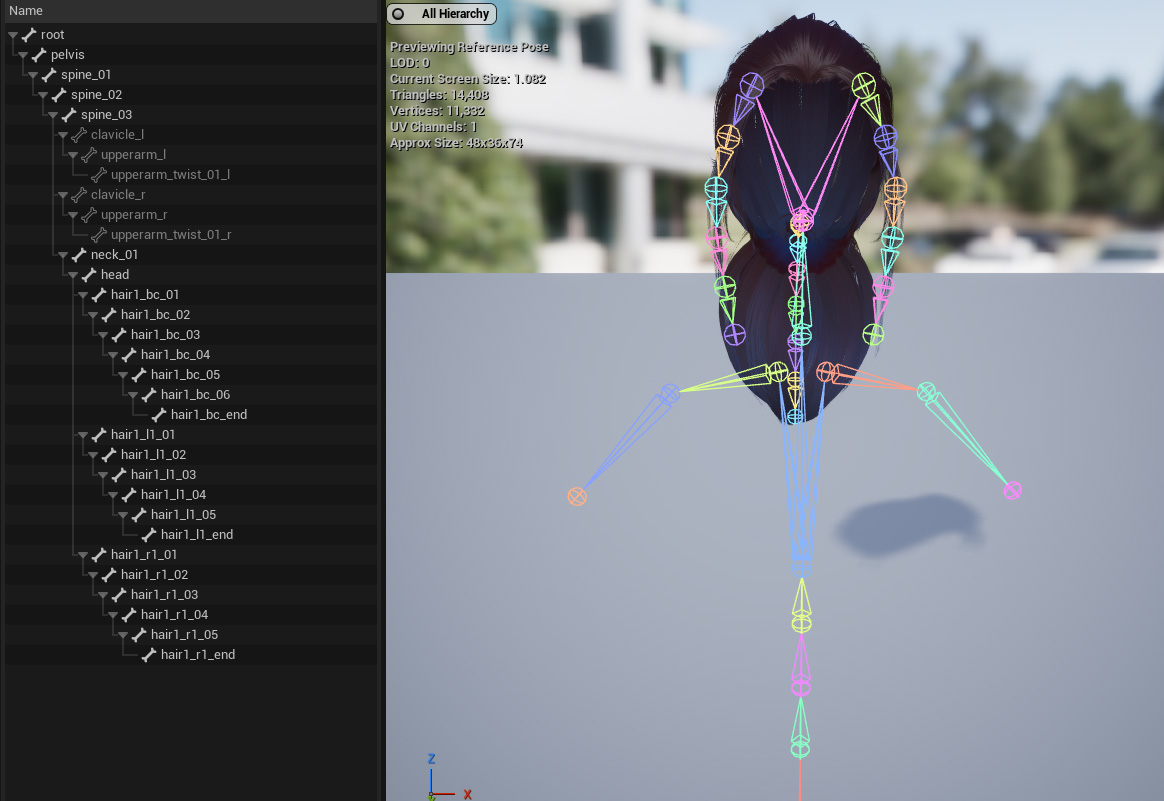Collapse the root bone tree node
This screenshot has width=1164, height=801.
point(13,35)
